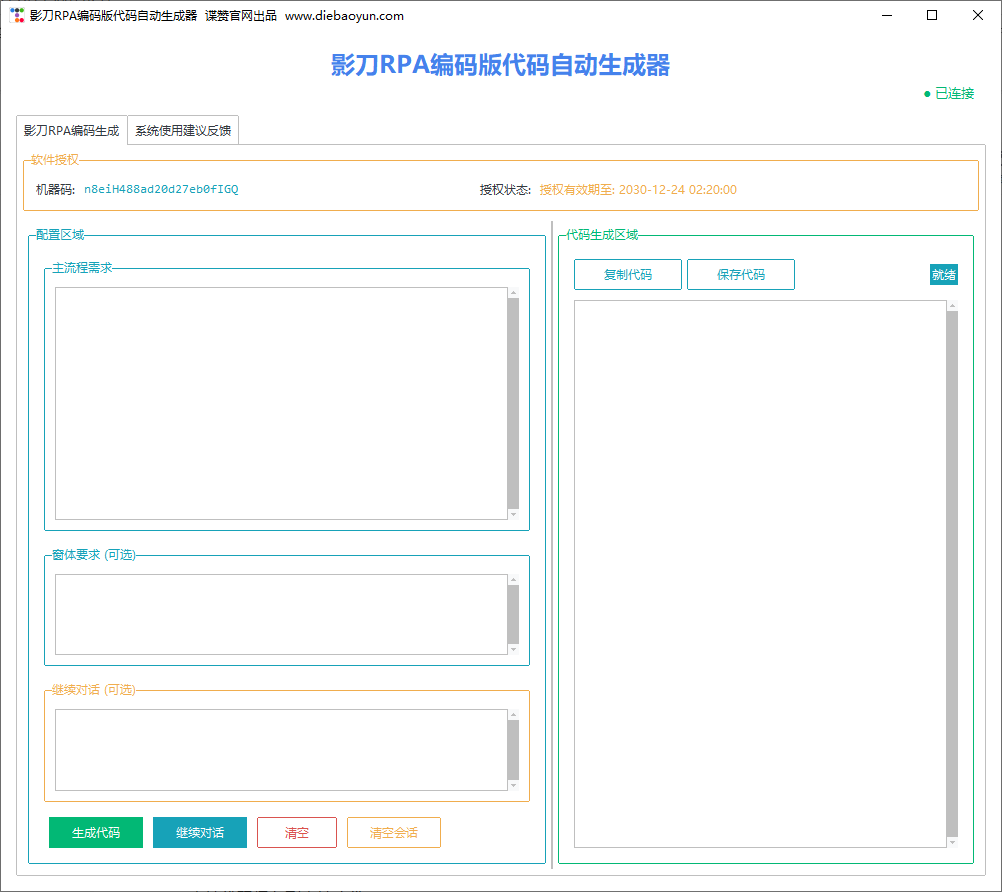The image size is (1002, 892).
Task: Minimize the application window
Action: [x=887, y=15]
